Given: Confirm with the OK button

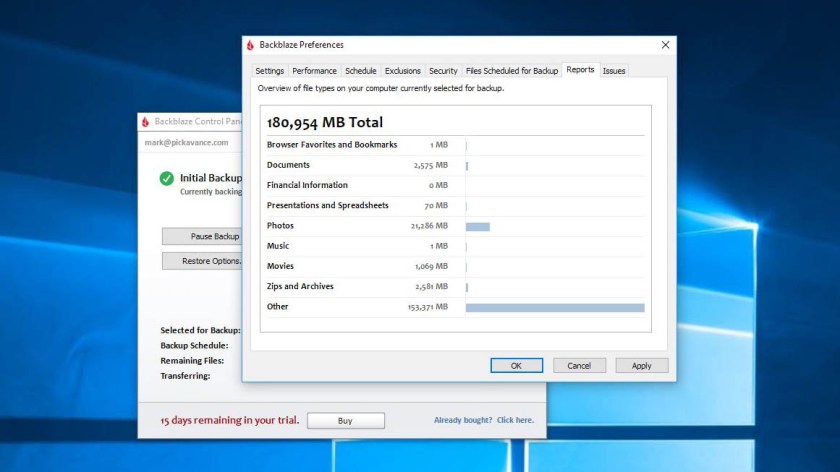Looking at the screenshot, I should 516,365.
